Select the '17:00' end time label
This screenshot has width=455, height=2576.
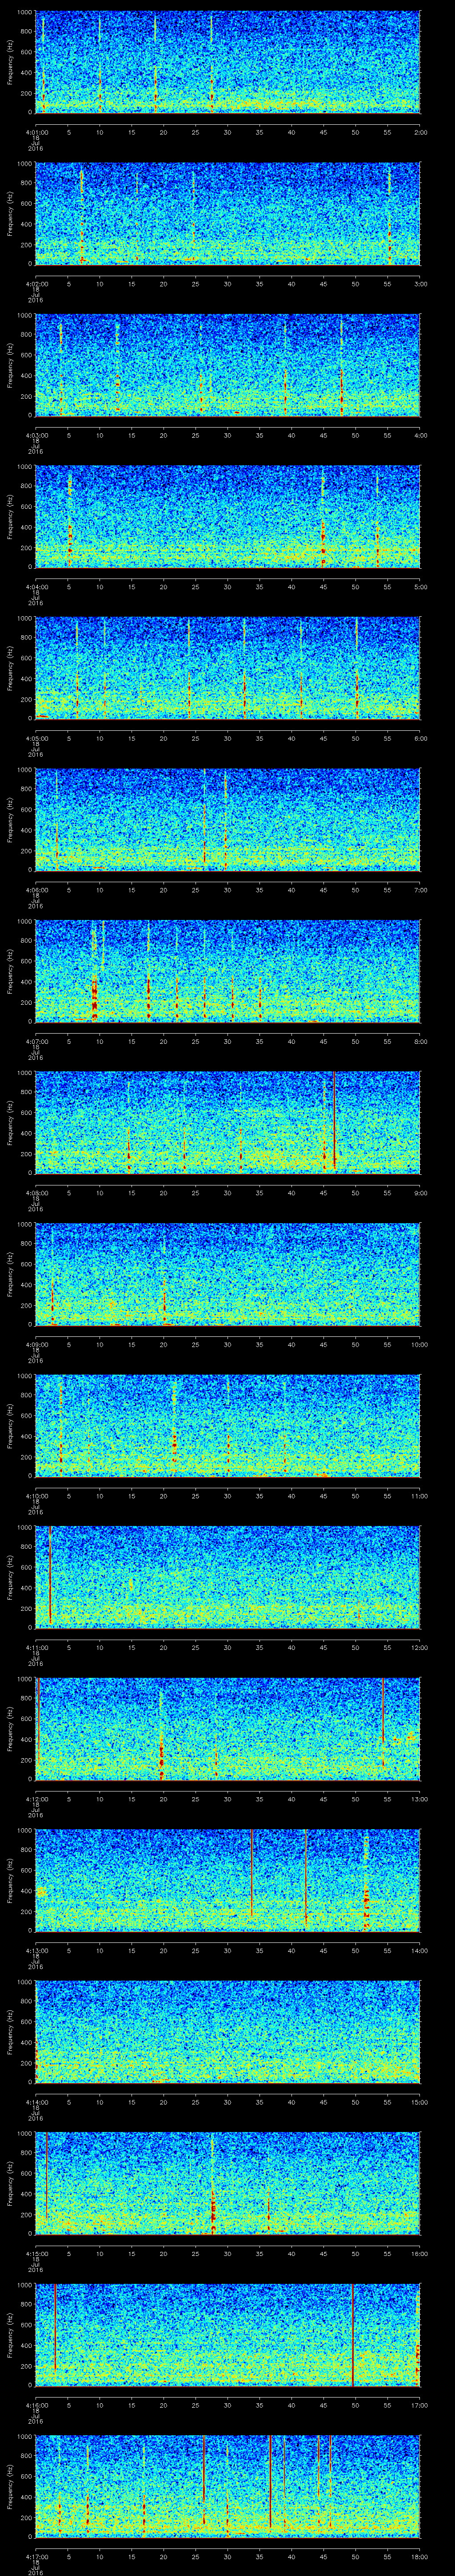point(420,2405)
